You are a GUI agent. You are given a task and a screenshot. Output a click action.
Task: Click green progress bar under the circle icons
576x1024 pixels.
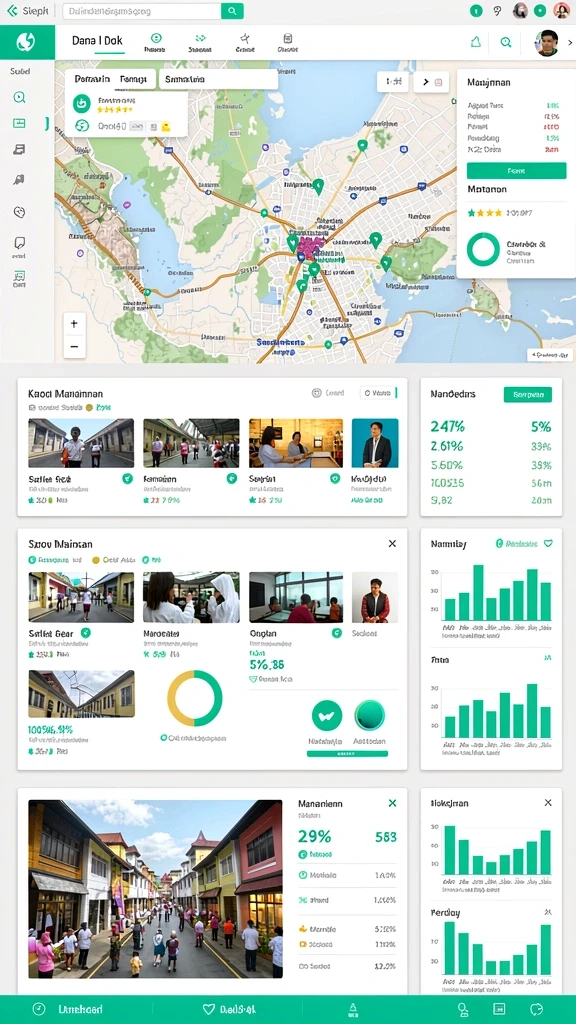point(347,754)
